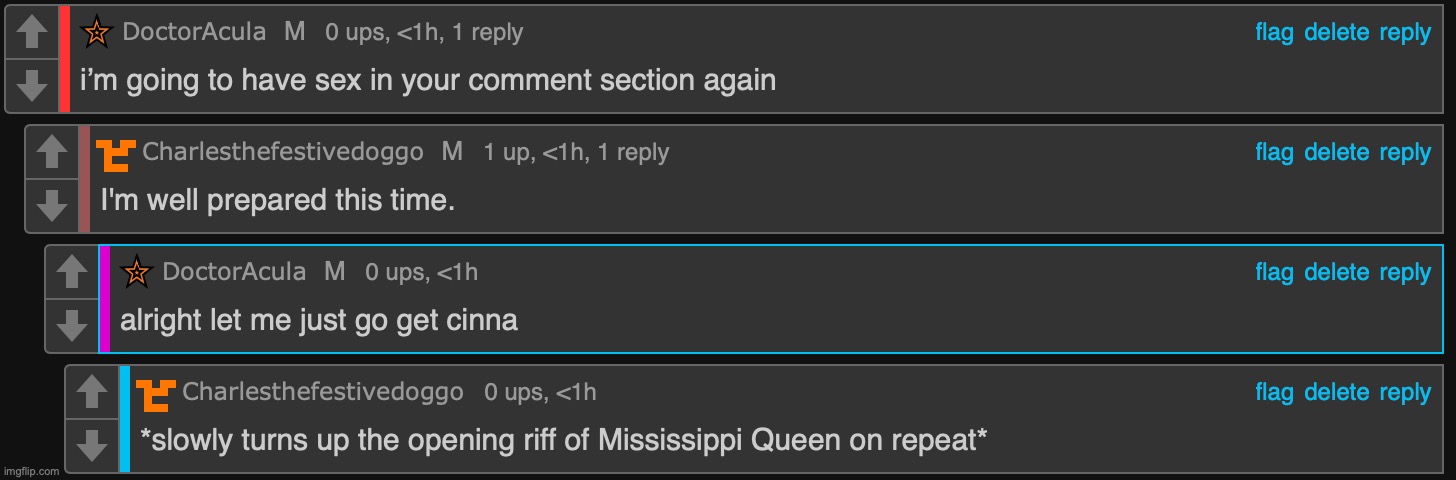The height and width of the screenshot is (480, 1456).
Task: Flag DoctorAcula's first comment
Action: point(1274,32)
